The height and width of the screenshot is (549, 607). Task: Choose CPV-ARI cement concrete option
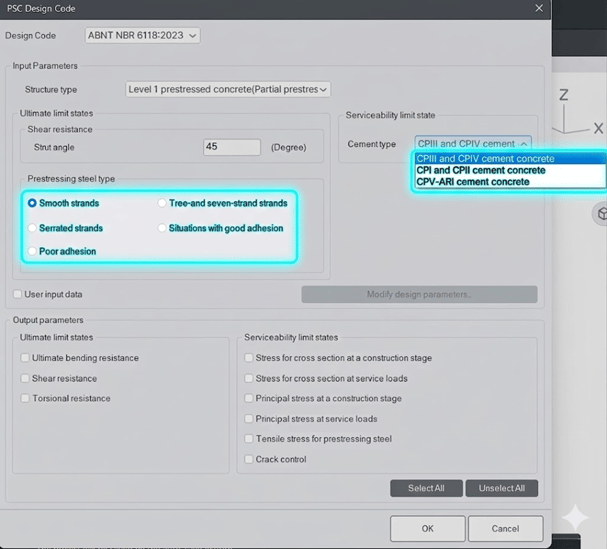click(x=473, y=182)
